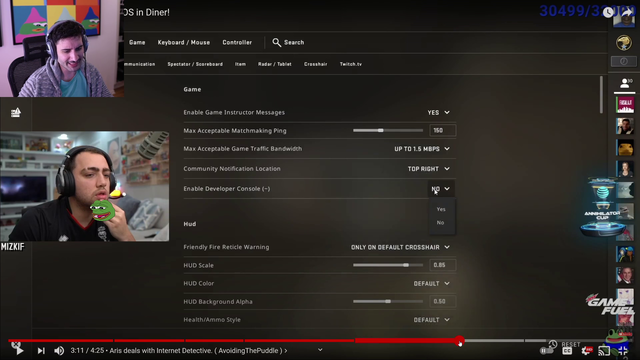Adjust HUD Background Alpha slider
The width and height of the screenshot is (640, 360).
point(388,302)
